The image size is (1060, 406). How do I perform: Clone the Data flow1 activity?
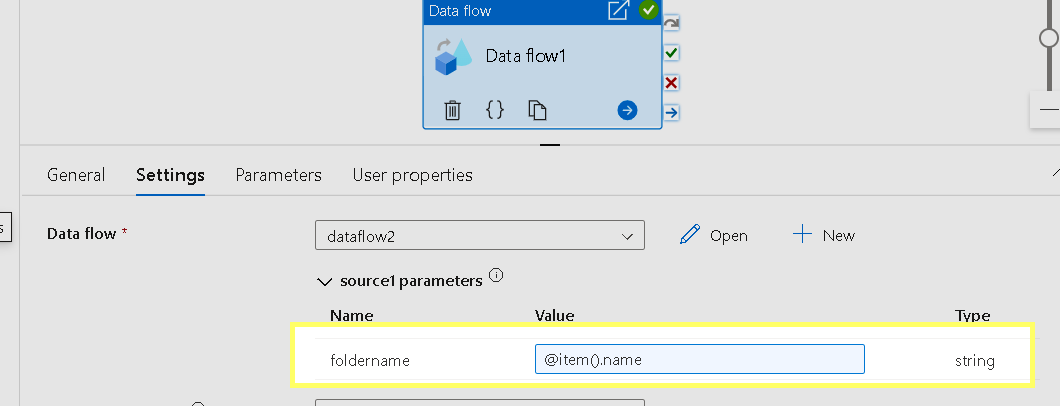point(538,110)
